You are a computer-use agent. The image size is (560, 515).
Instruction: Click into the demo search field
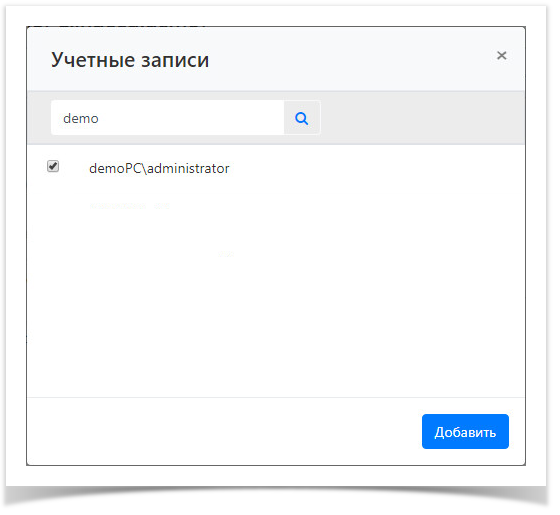click(x=168, y=118)
